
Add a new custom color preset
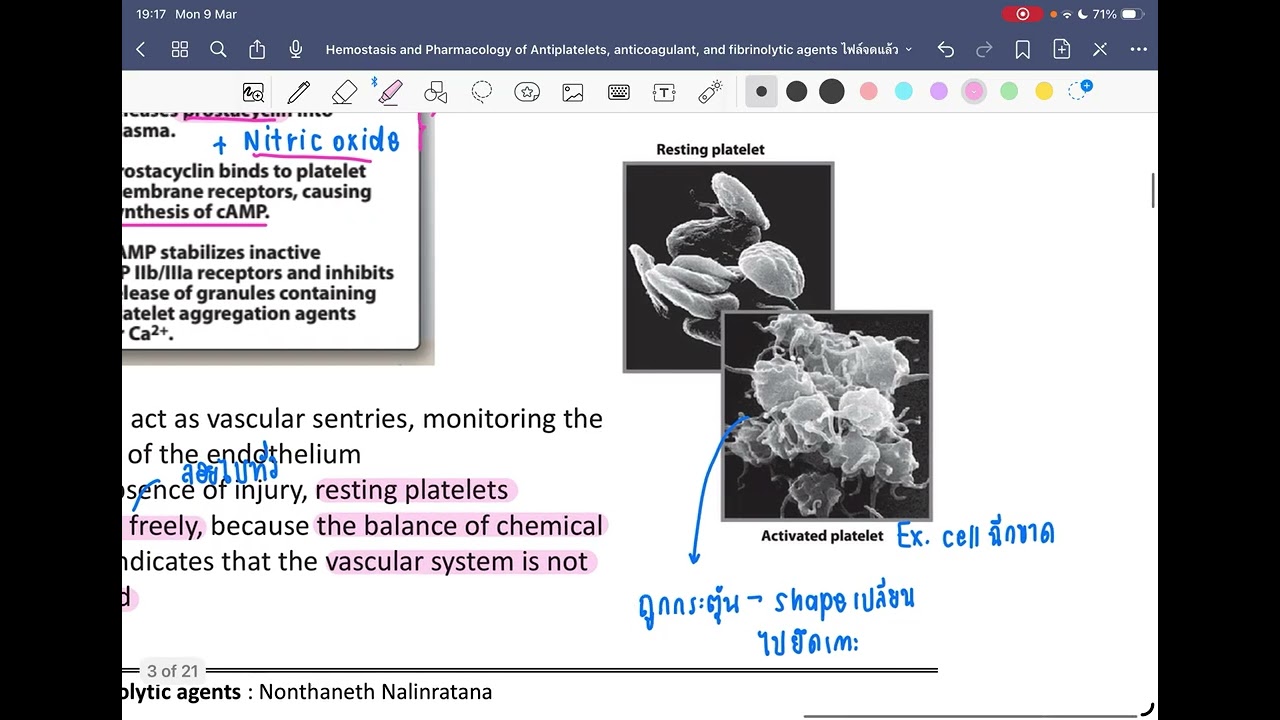pyautogui.click(x=1080, y=91)
